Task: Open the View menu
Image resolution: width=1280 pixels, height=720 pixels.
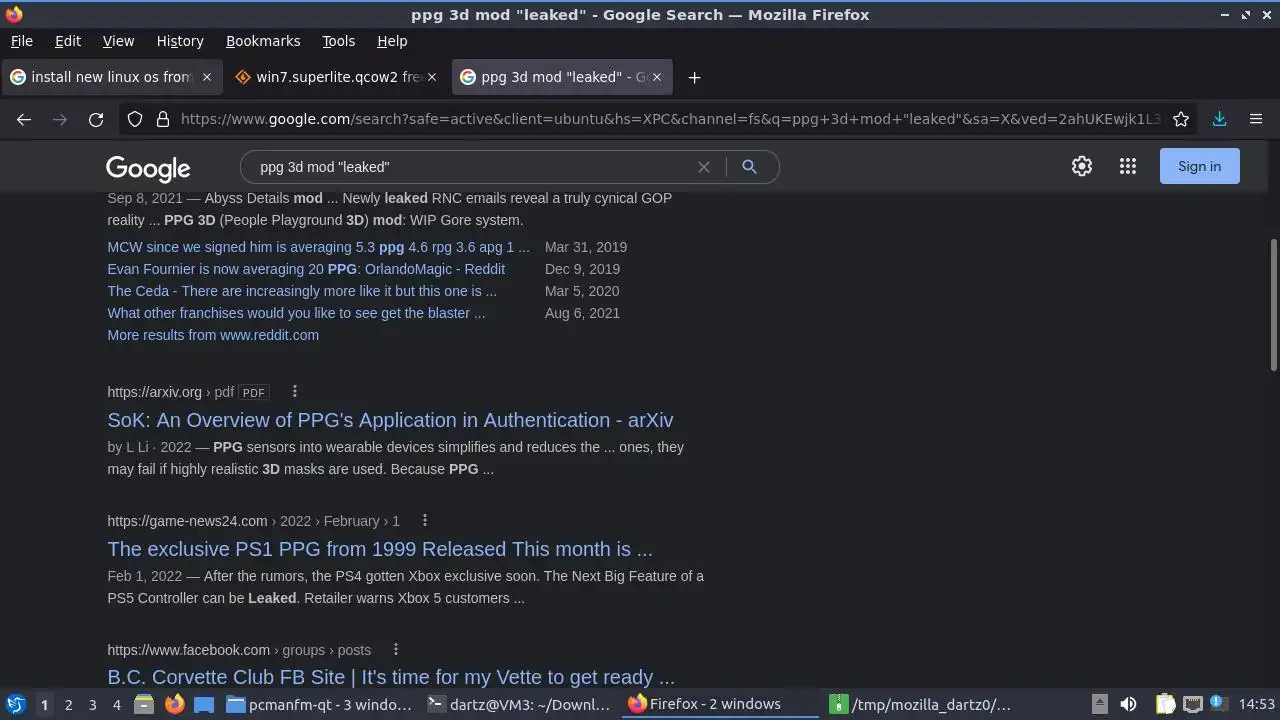Action: (x=118, y=41)
